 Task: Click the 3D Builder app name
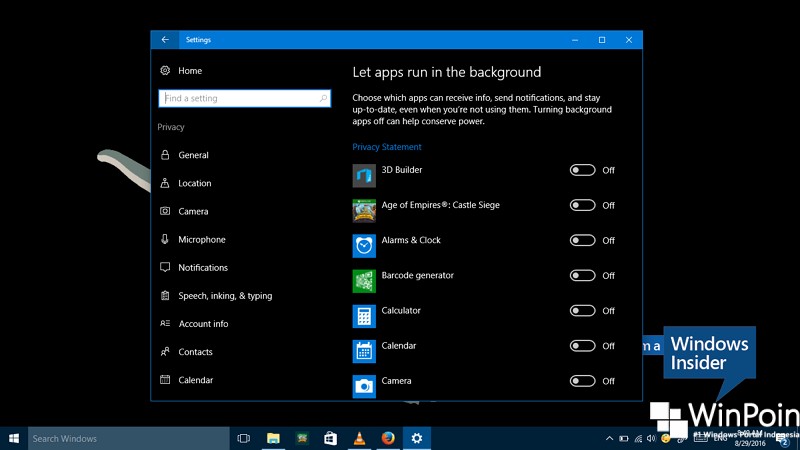tap(402, 170)
